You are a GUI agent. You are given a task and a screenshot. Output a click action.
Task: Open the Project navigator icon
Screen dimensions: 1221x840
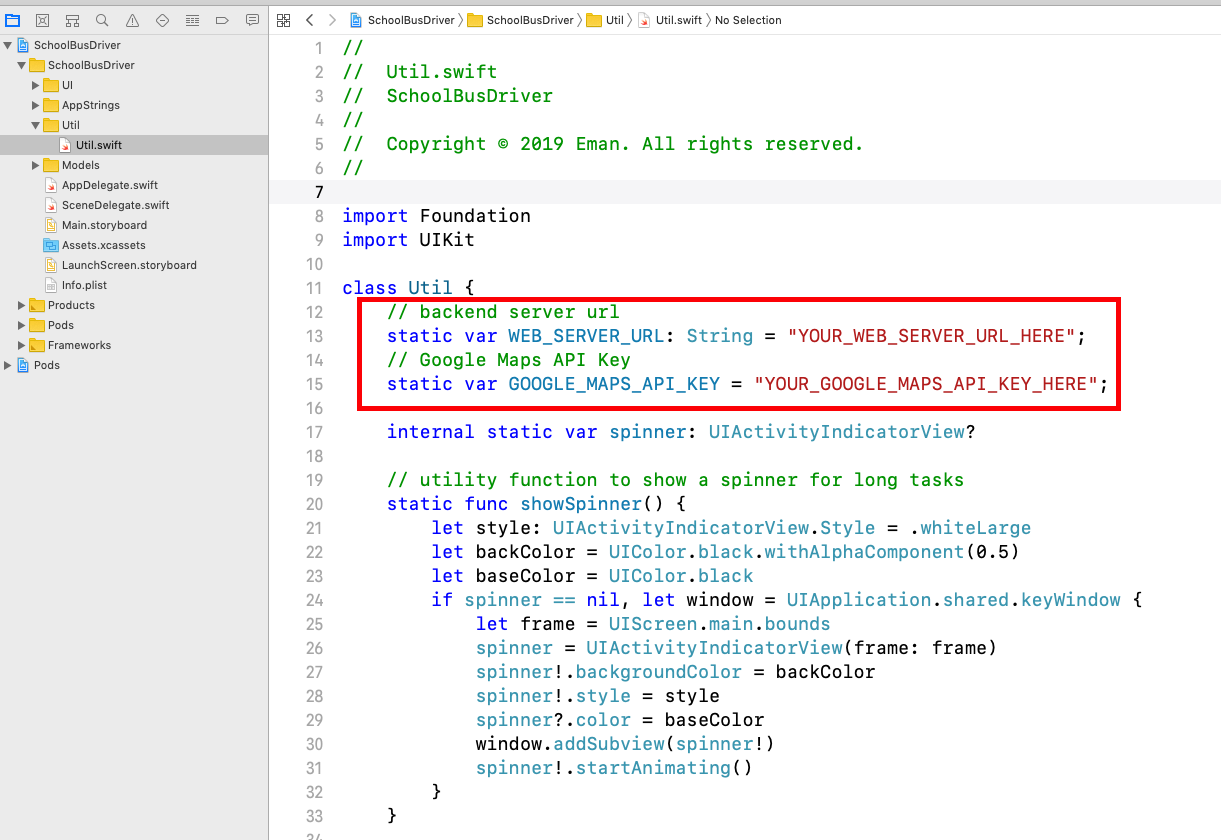13,19
